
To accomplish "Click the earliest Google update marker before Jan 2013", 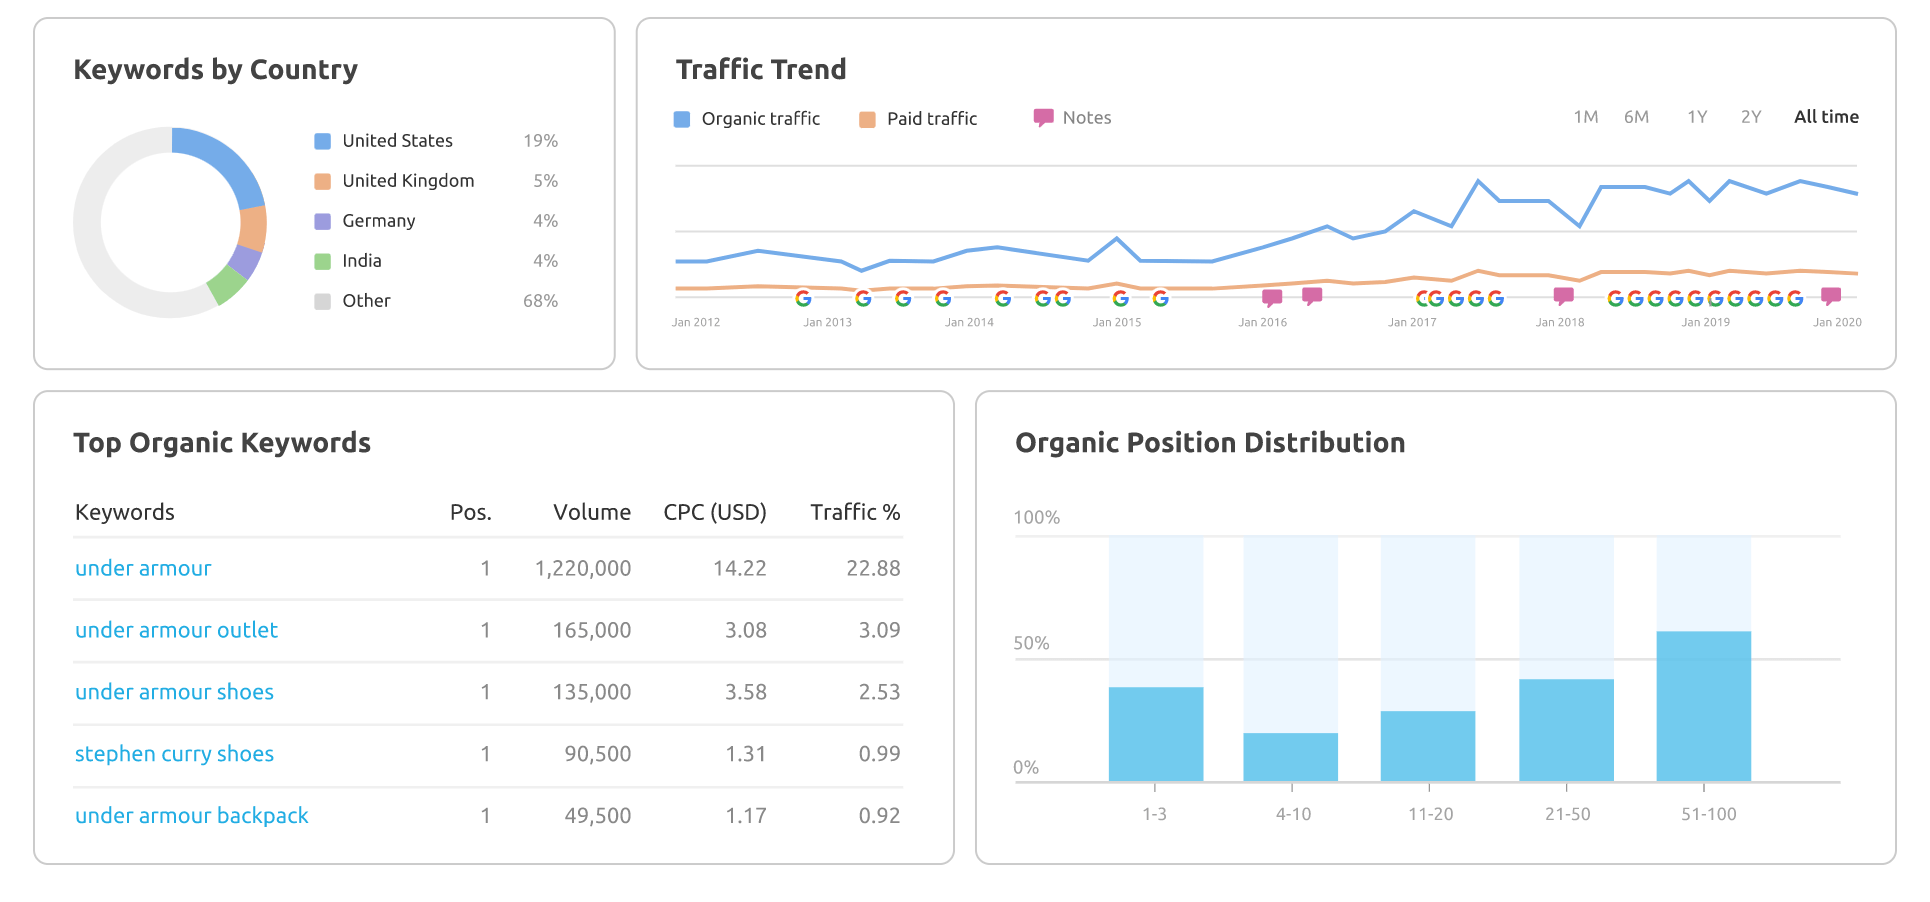I will click(x=803, y=298).
